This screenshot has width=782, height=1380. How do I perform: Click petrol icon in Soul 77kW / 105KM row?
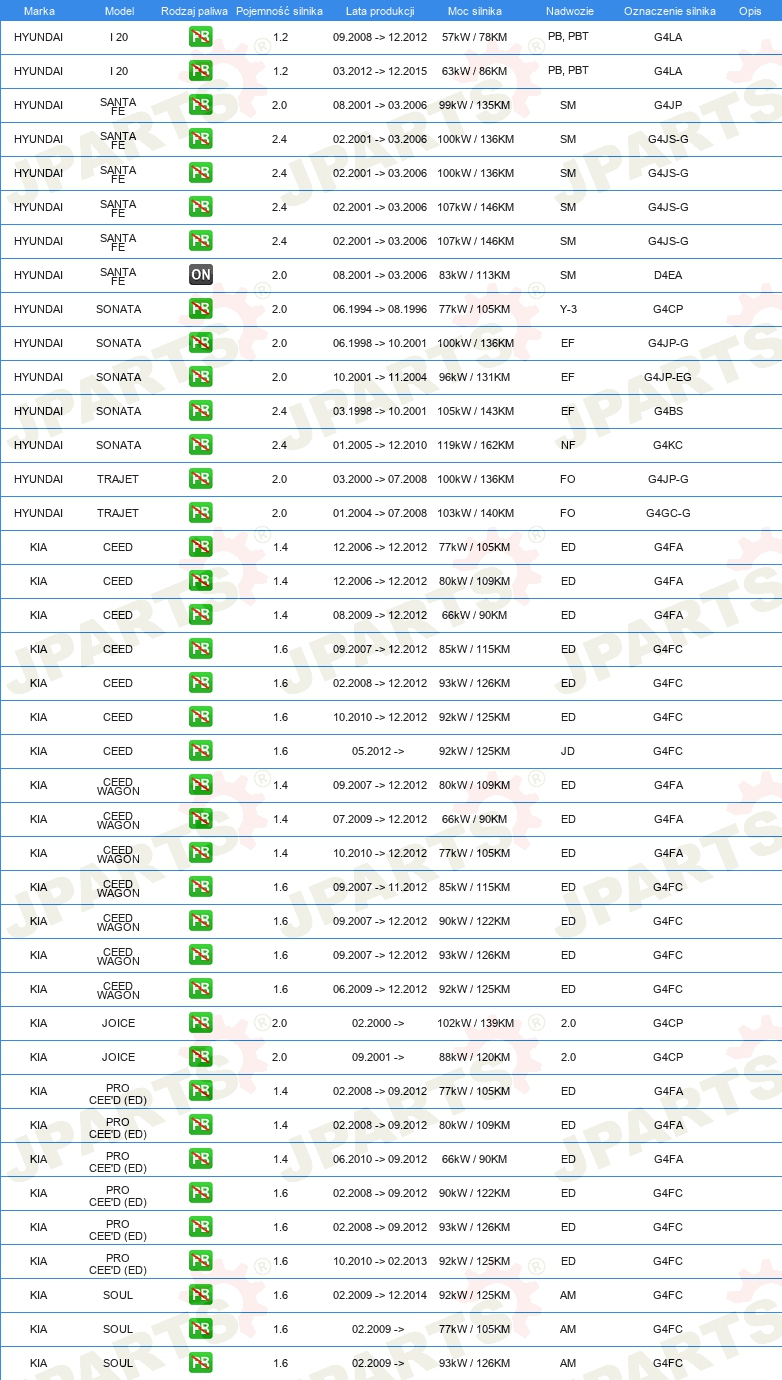[x=201, y=1329]
